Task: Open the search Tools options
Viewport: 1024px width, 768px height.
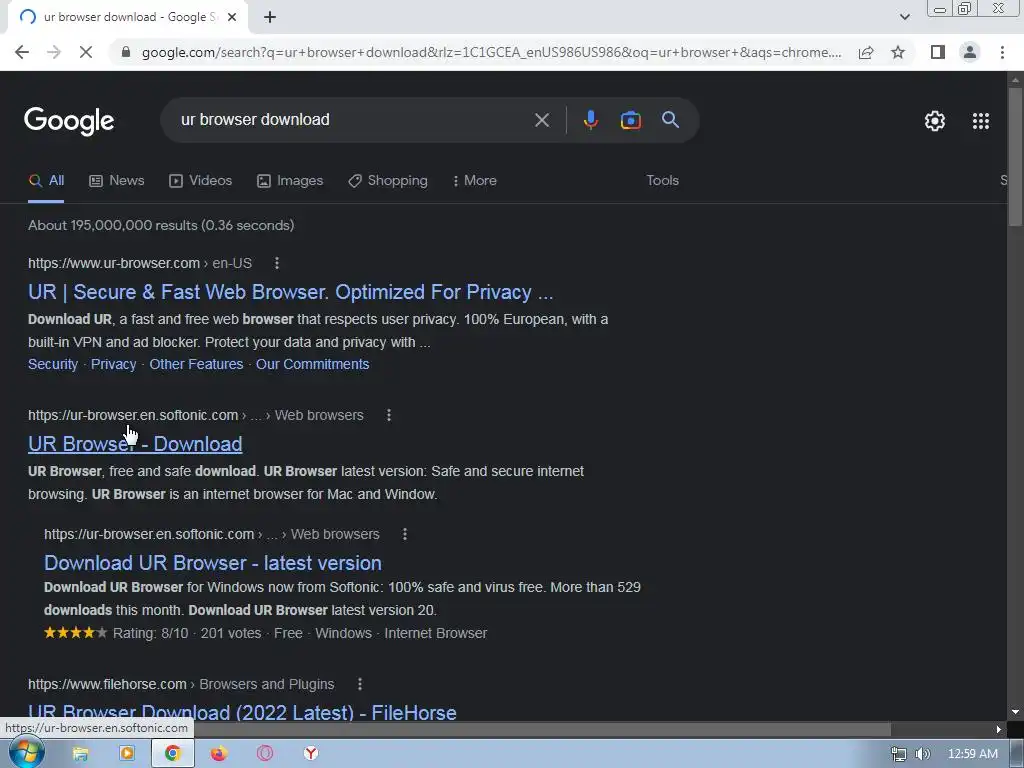Action: click(662, 181)
